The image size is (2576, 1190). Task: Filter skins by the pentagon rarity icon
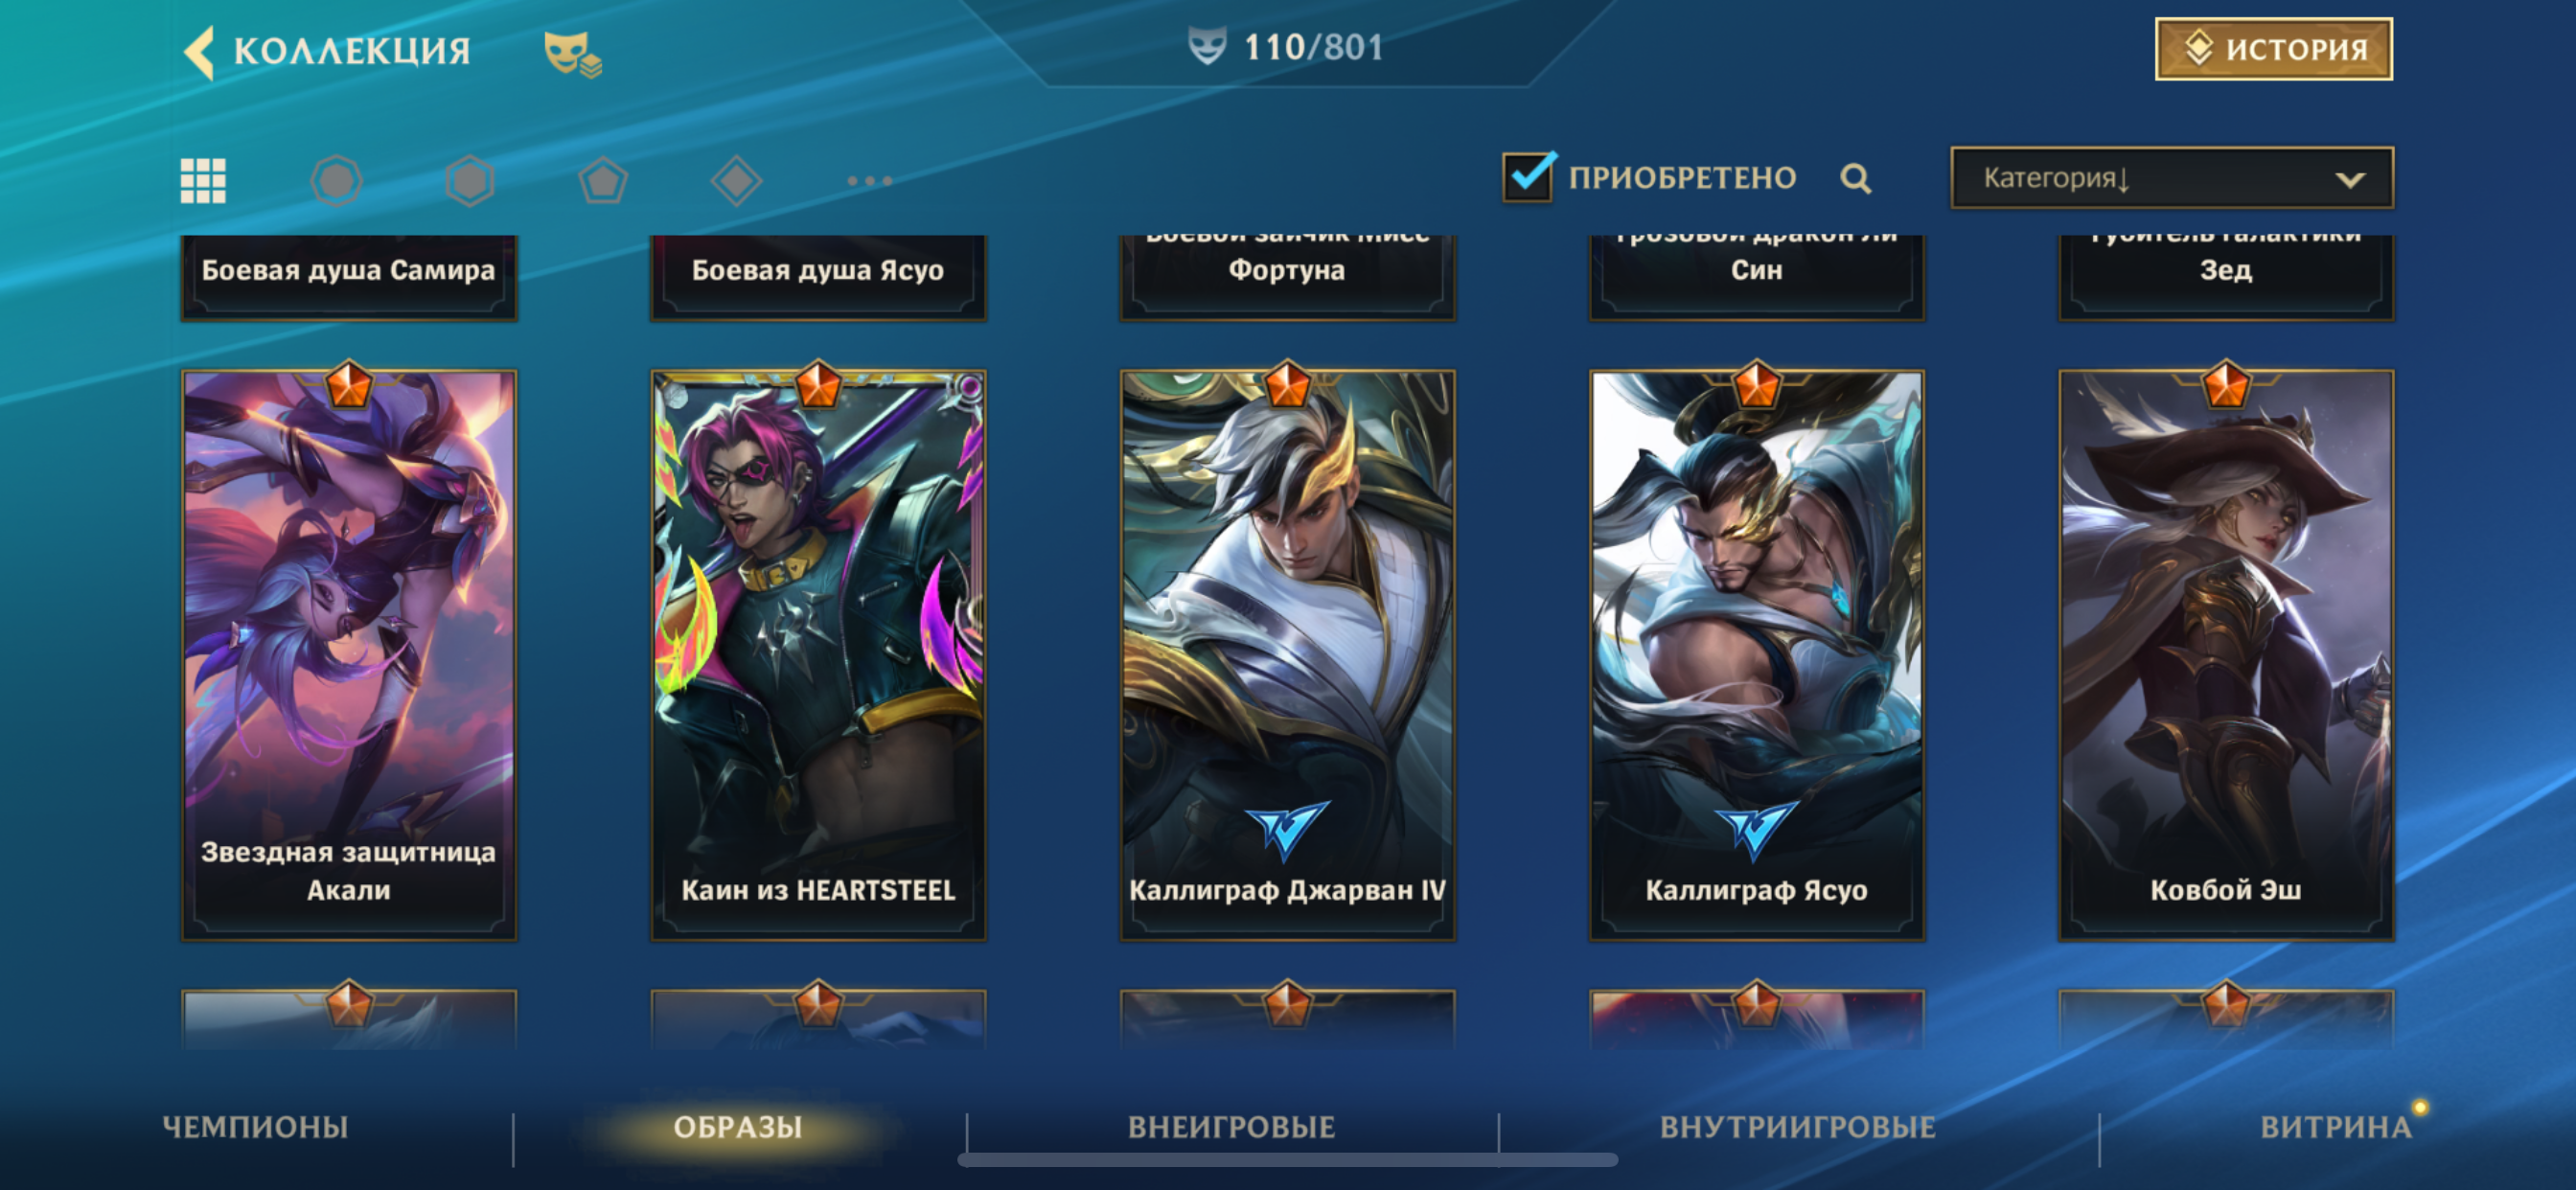click(x=603, y=181)
